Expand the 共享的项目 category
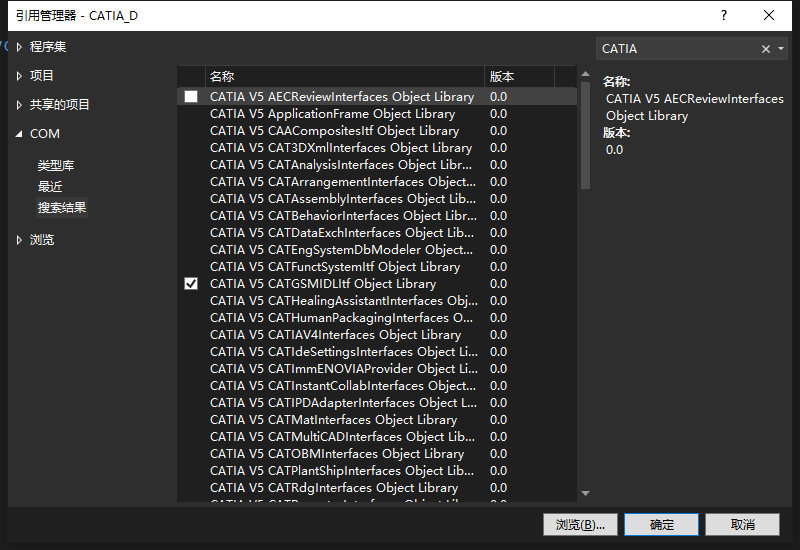This screenshot has width=800, height=550. [x=19, y=105]
